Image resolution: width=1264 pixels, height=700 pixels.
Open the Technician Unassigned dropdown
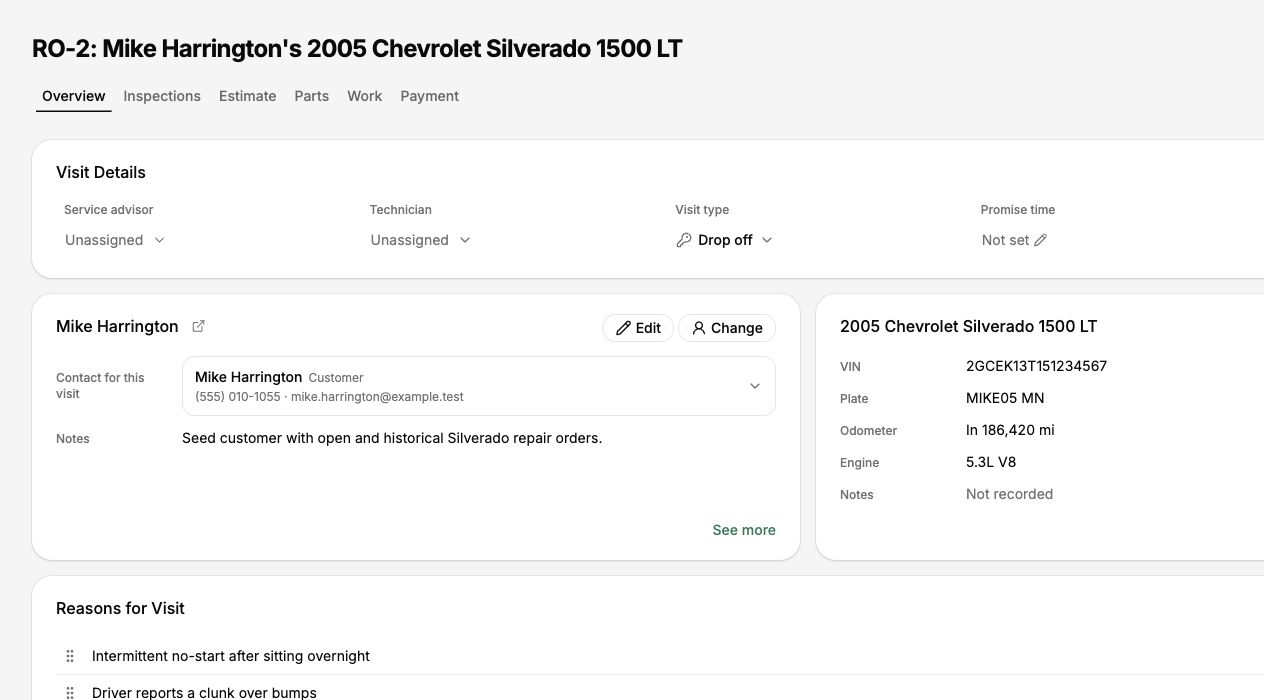tap(420, 240)
